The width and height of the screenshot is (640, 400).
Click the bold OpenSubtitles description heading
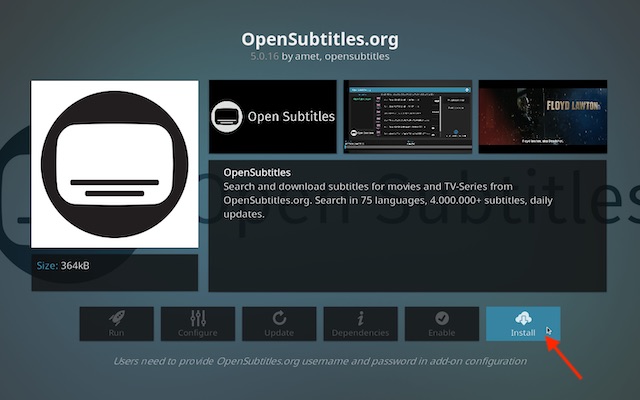[x=257, y=173]
